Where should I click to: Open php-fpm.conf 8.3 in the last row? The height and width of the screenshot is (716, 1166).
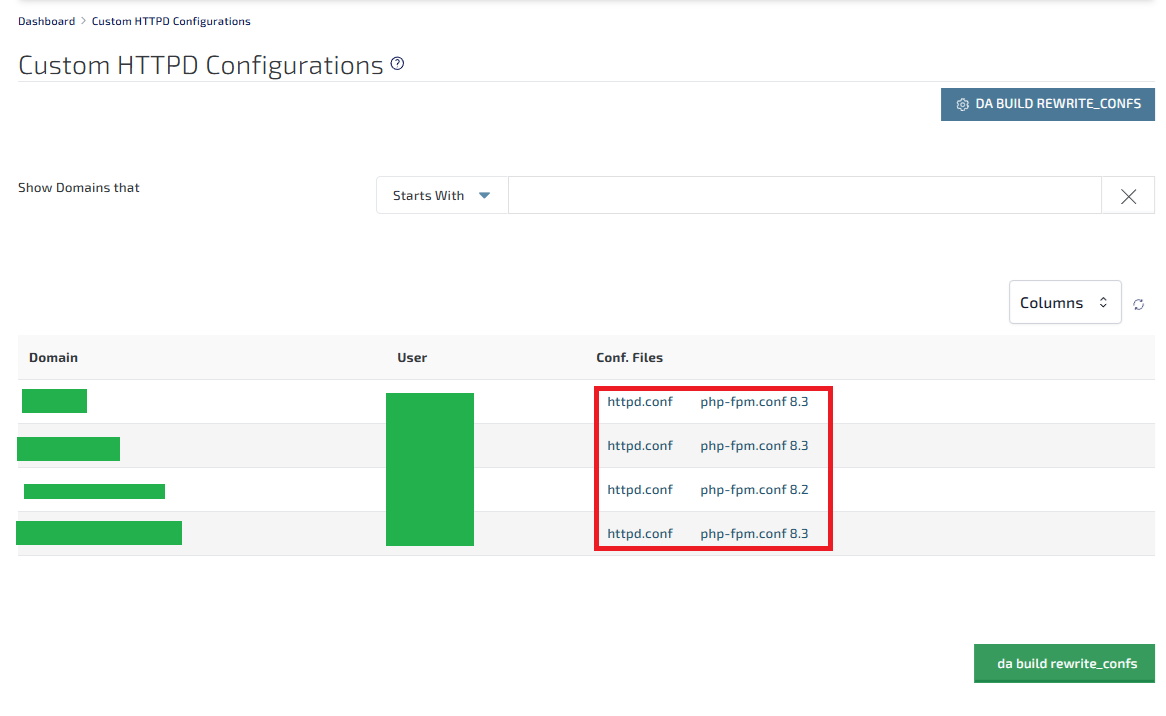pos(754,534)
